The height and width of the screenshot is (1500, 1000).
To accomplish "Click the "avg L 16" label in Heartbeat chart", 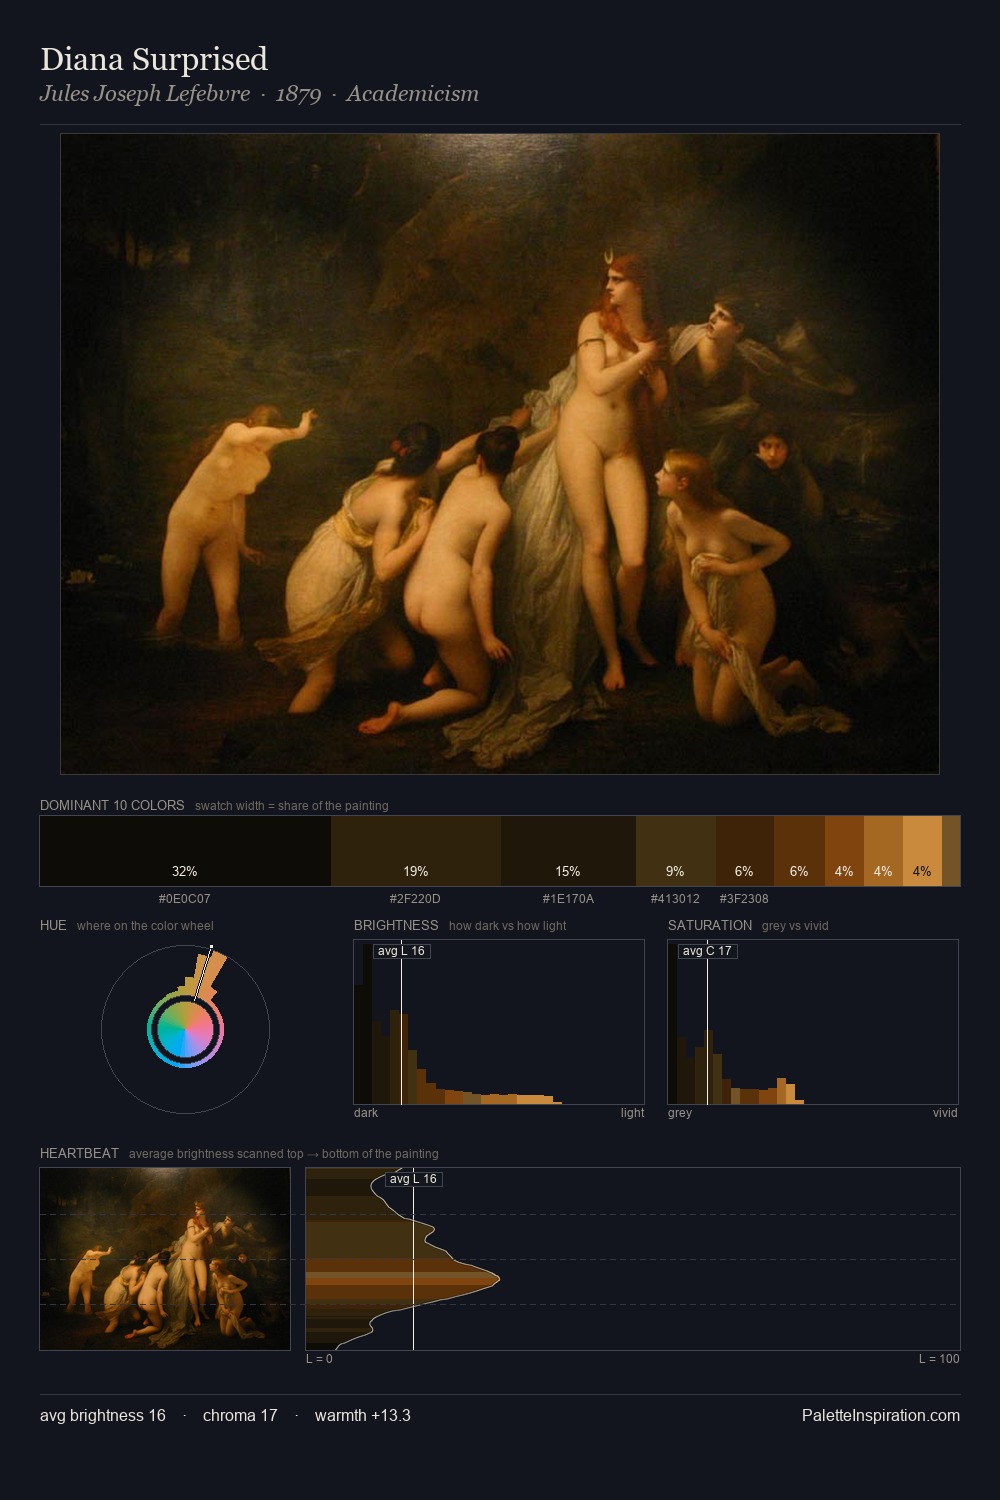I will pos(413,1179).
